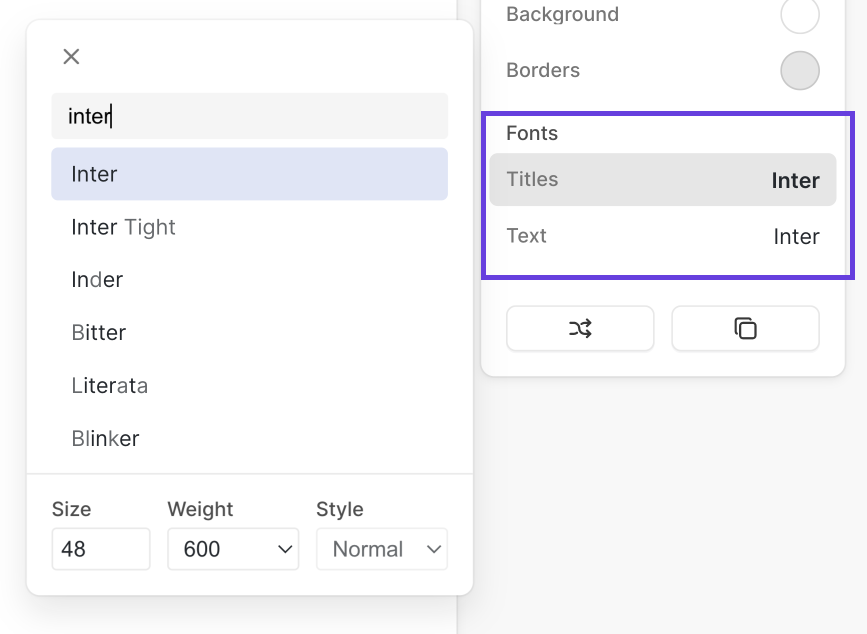Click the Size field showing 48
The width and height of the screenshot is (867, 634).
[100, 548]
